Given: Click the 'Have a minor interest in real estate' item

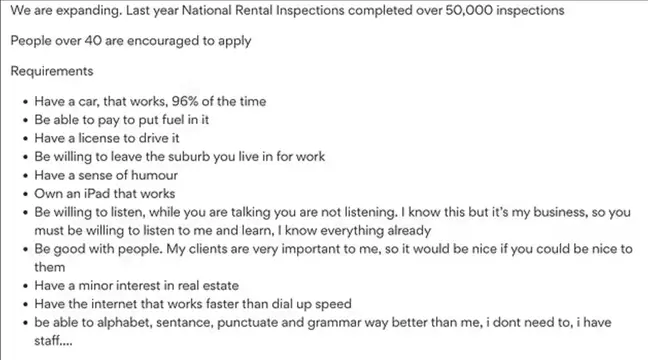Looking at the screenshot, I should pyautogui.click(x=136, y=286).
